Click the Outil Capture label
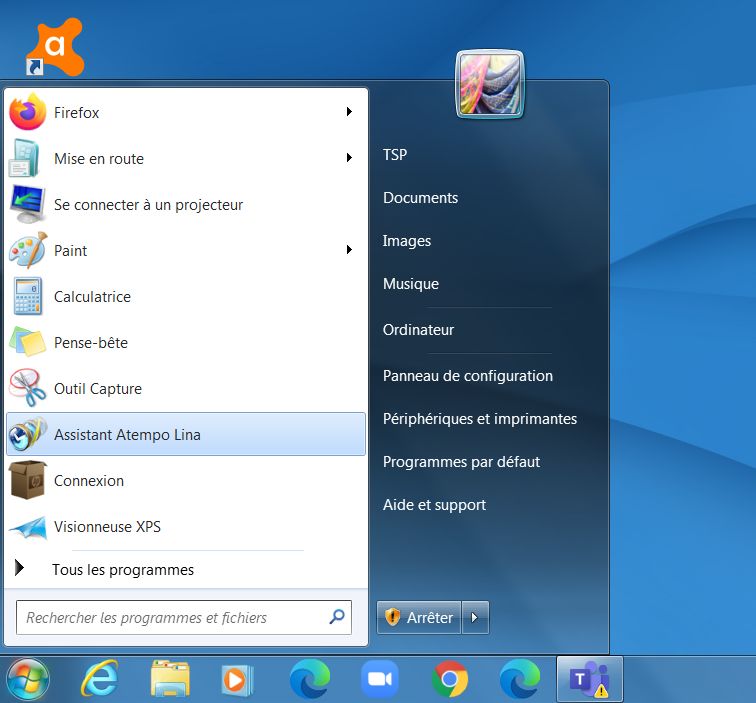 point(98,389)
